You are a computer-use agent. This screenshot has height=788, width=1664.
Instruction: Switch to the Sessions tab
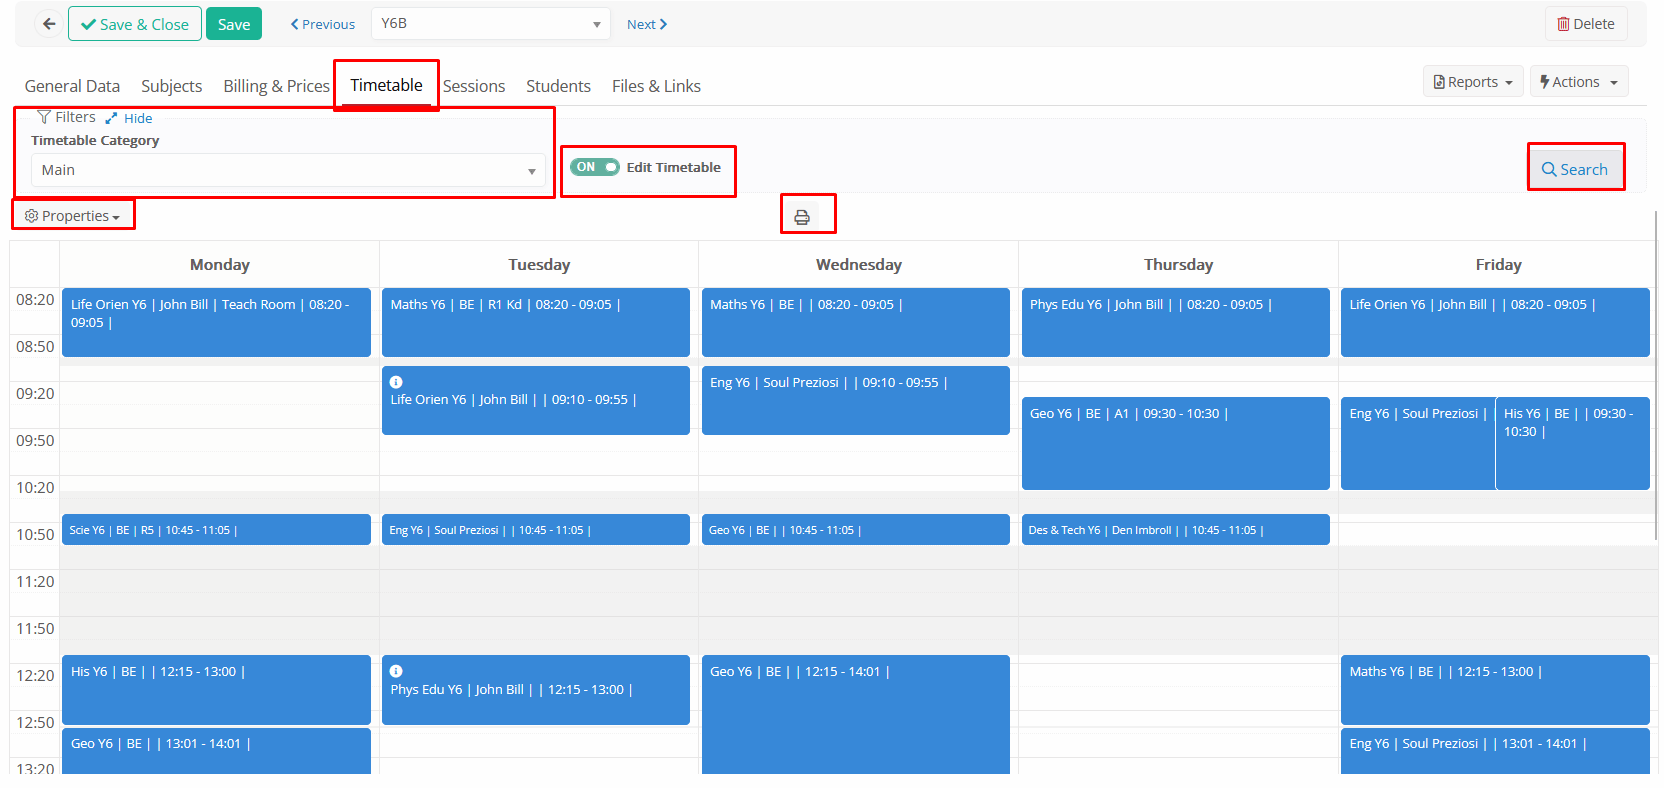coord(474,86)
